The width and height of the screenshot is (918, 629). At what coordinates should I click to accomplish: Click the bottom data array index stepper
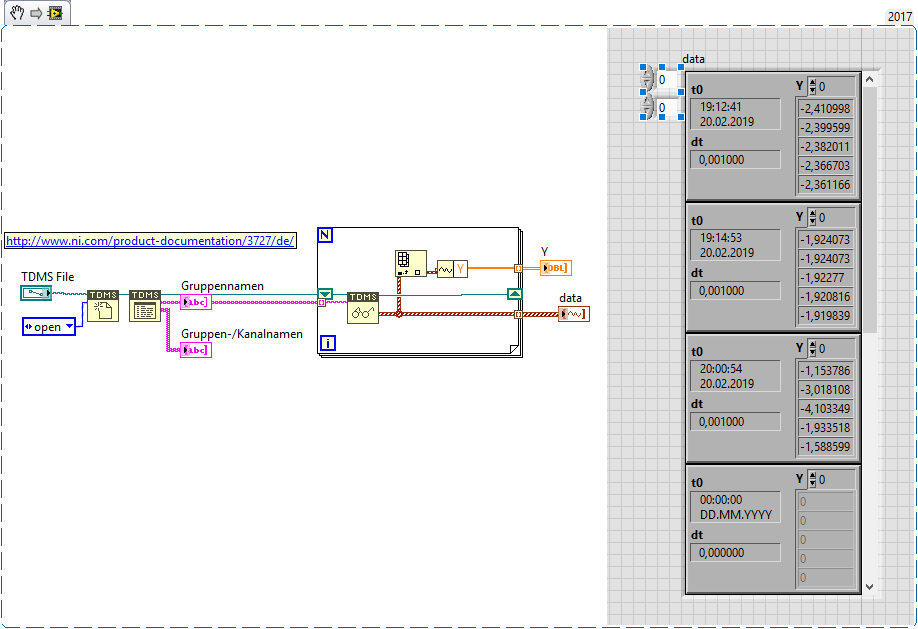pyautogui.click(x=648, y=108)
